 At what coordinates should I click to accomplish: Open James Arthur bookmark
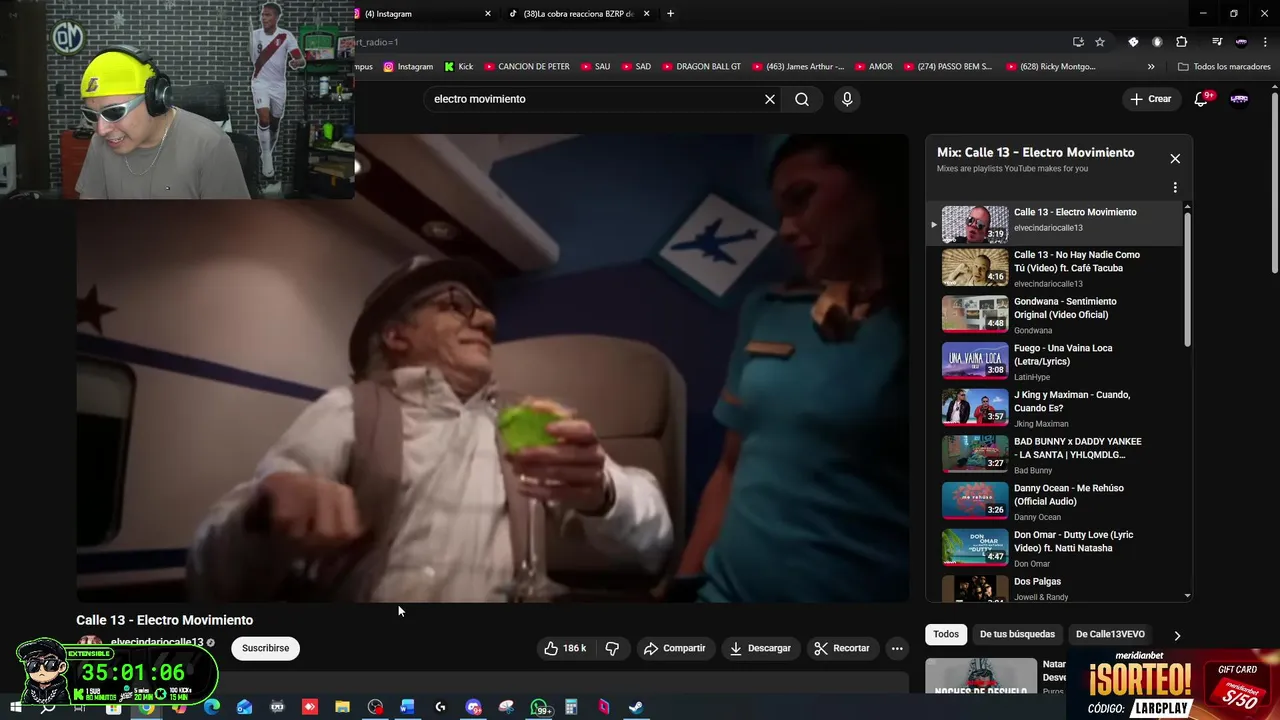coord(797,67)
